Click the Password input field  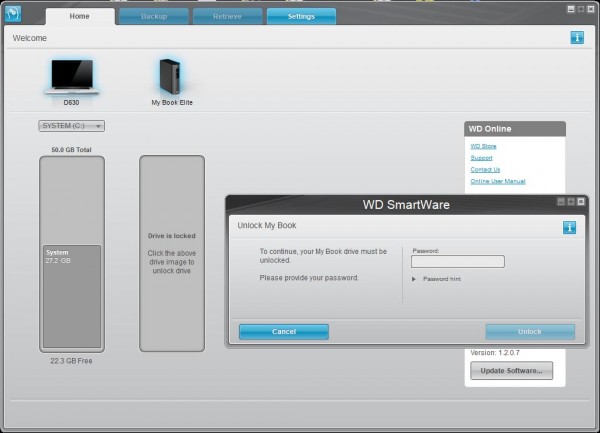point(458,262)
